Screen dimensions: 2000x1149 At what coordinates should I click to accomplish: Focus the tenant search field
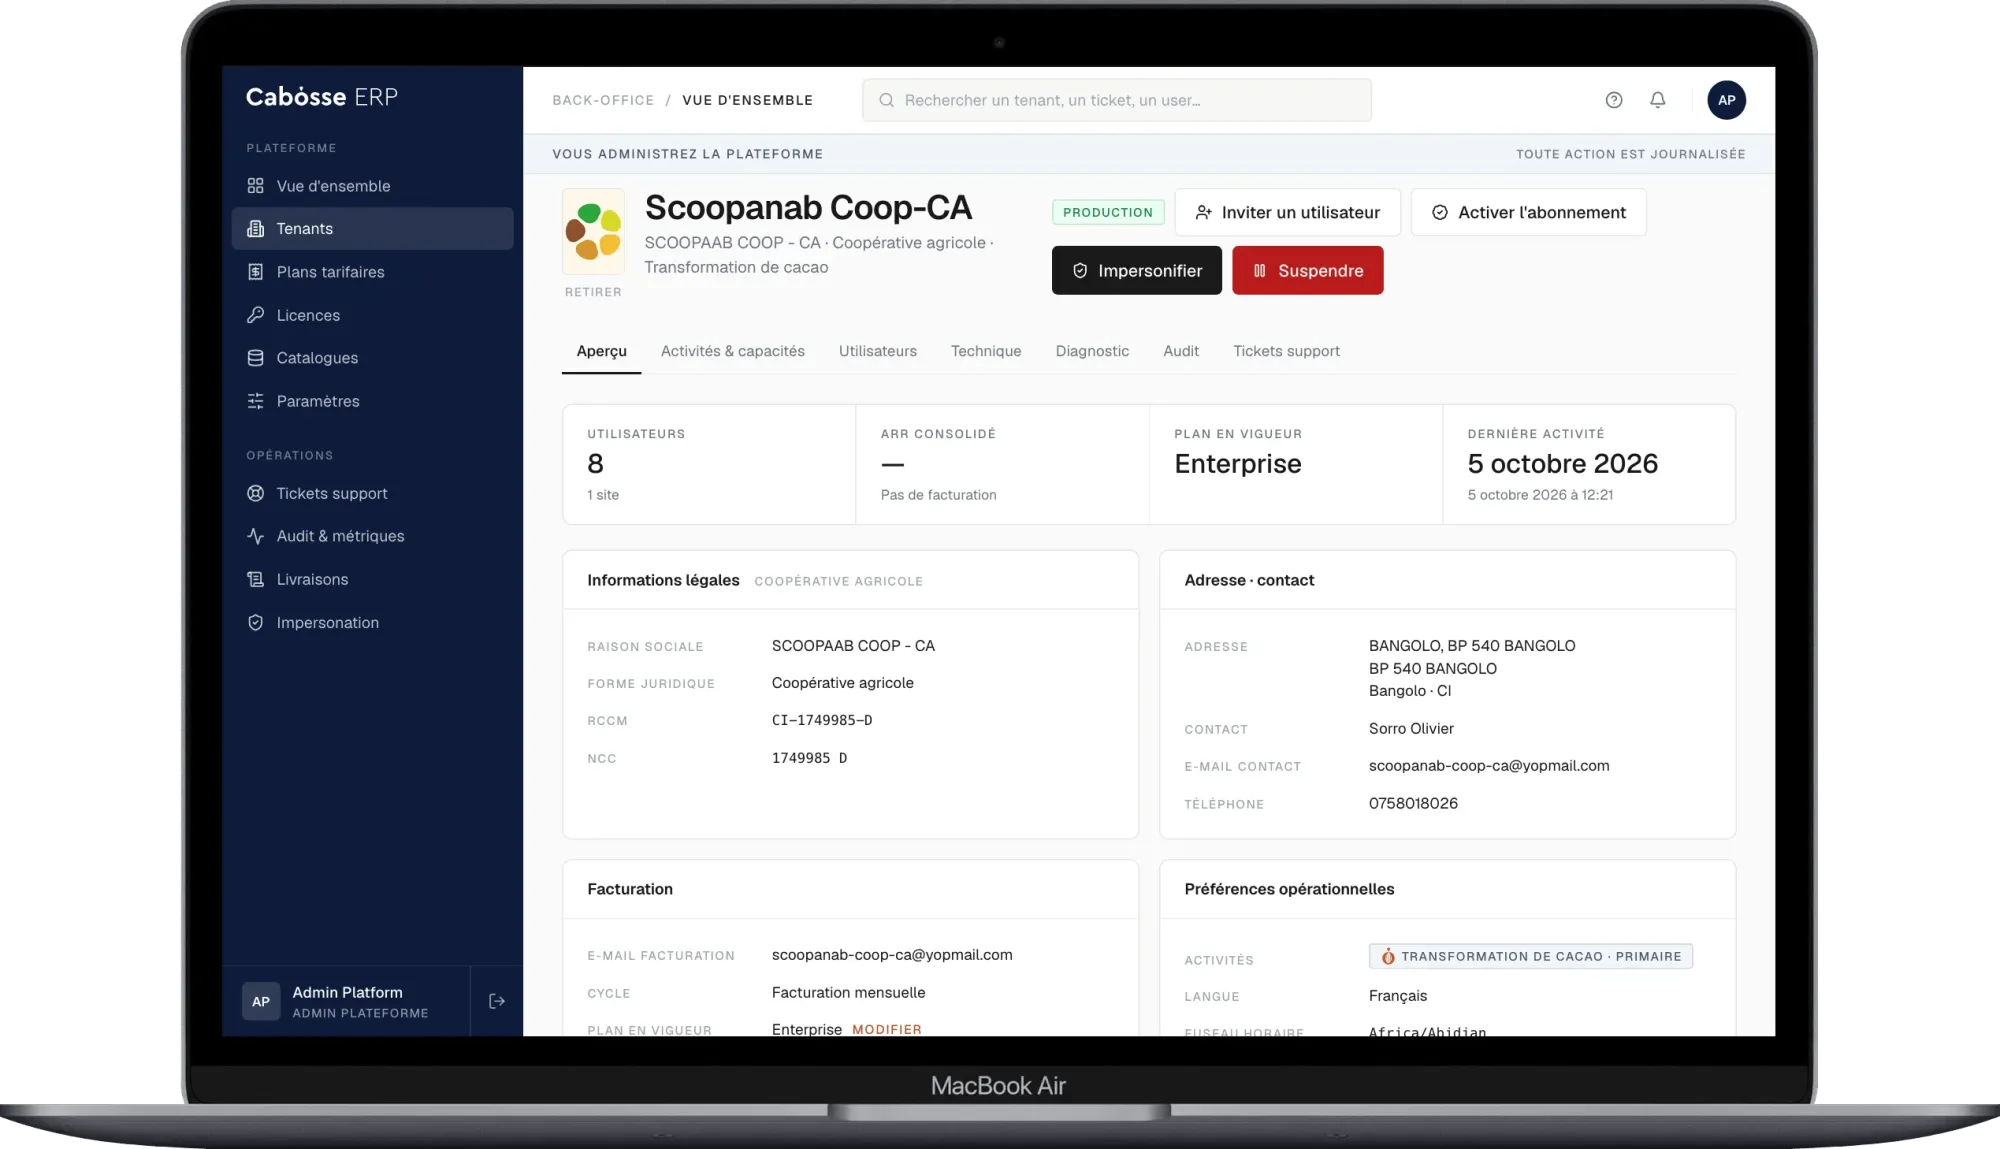tap(1117, 100)
